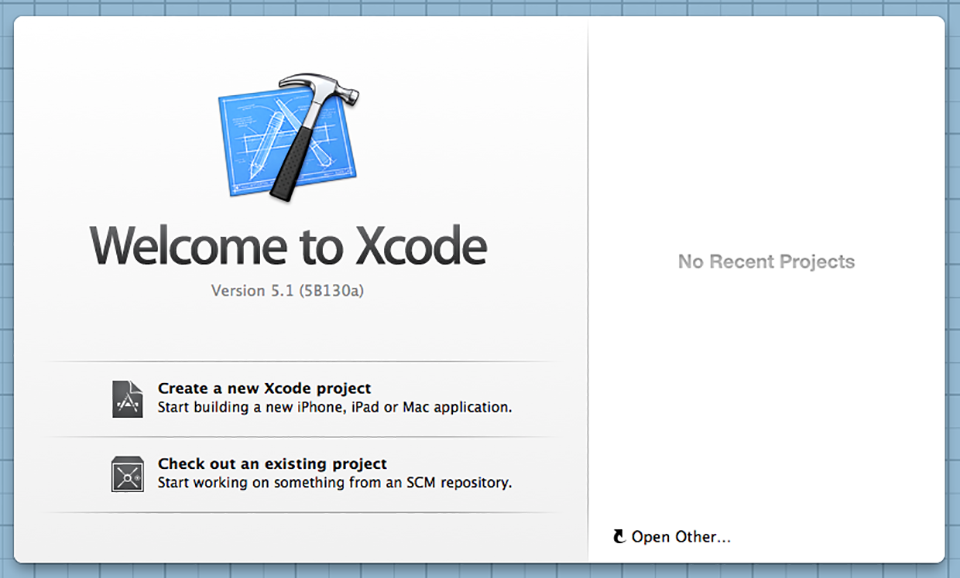Click the separator line between the two project options
This screenshot has height=578, width=960.
click(x=300, y=437)
